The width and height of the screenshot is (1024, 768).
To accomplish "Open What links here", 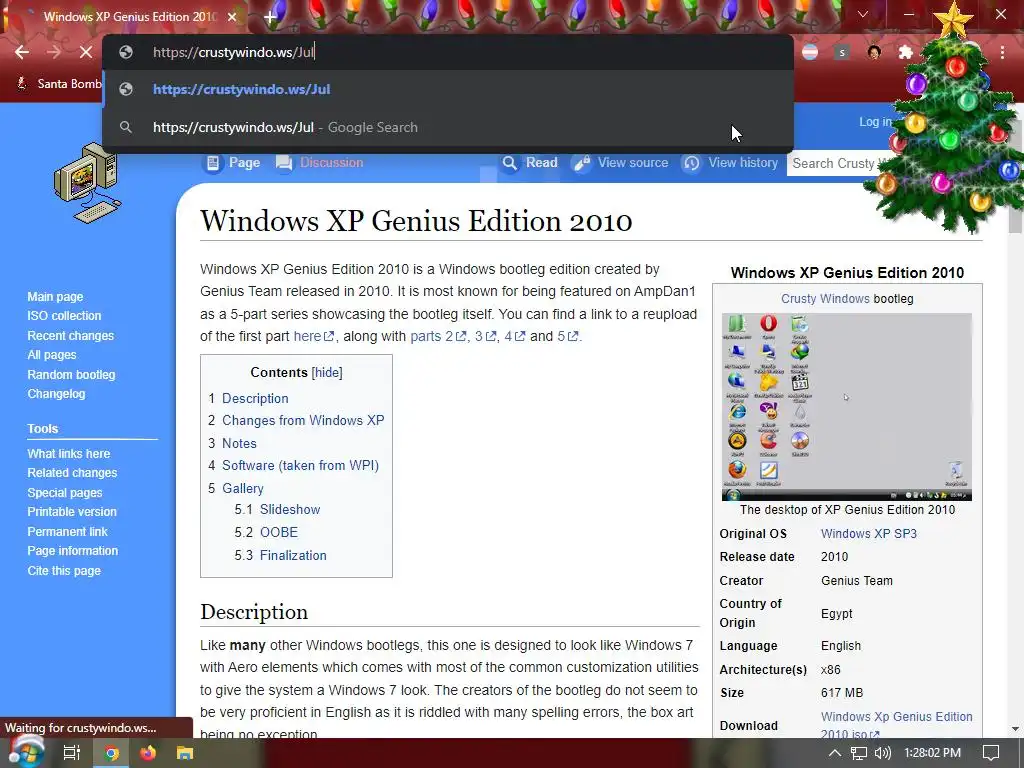I will point(69,453).
